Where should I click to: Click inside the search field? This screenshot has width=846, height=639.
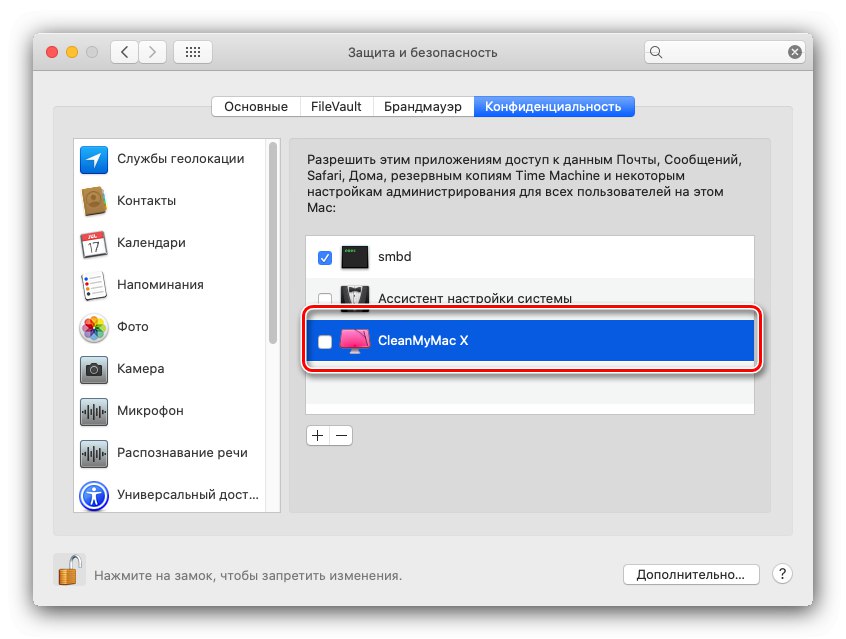click(723, 51)
